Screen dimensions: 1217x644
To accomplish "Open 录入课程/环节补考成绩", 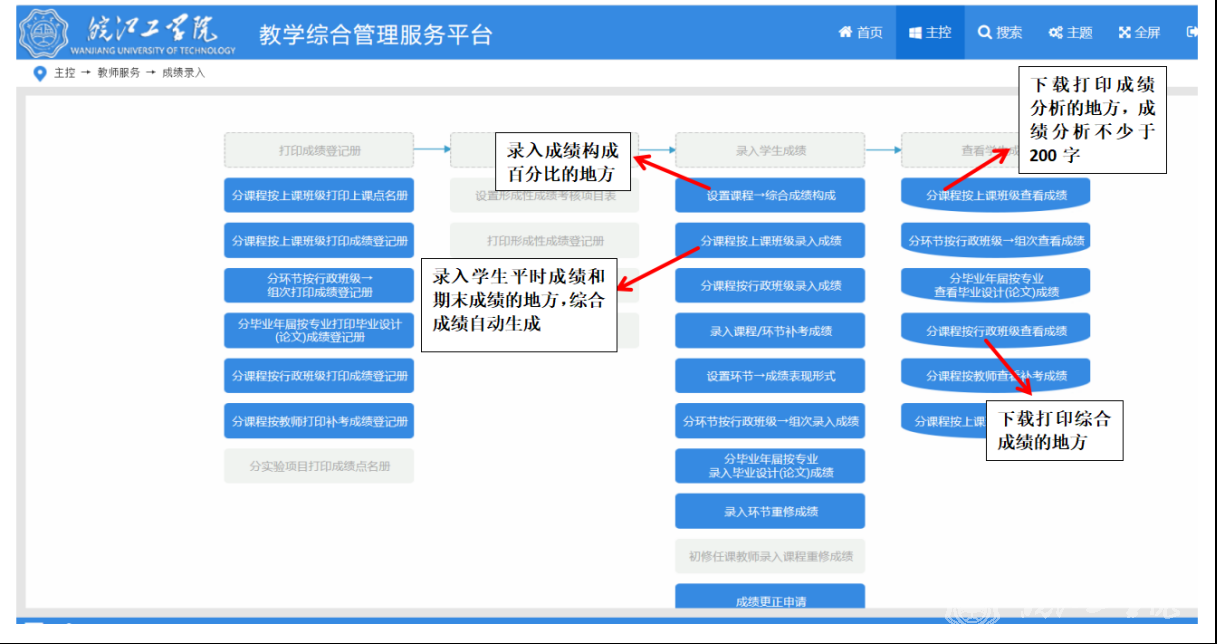I will [x=770, y=331].
